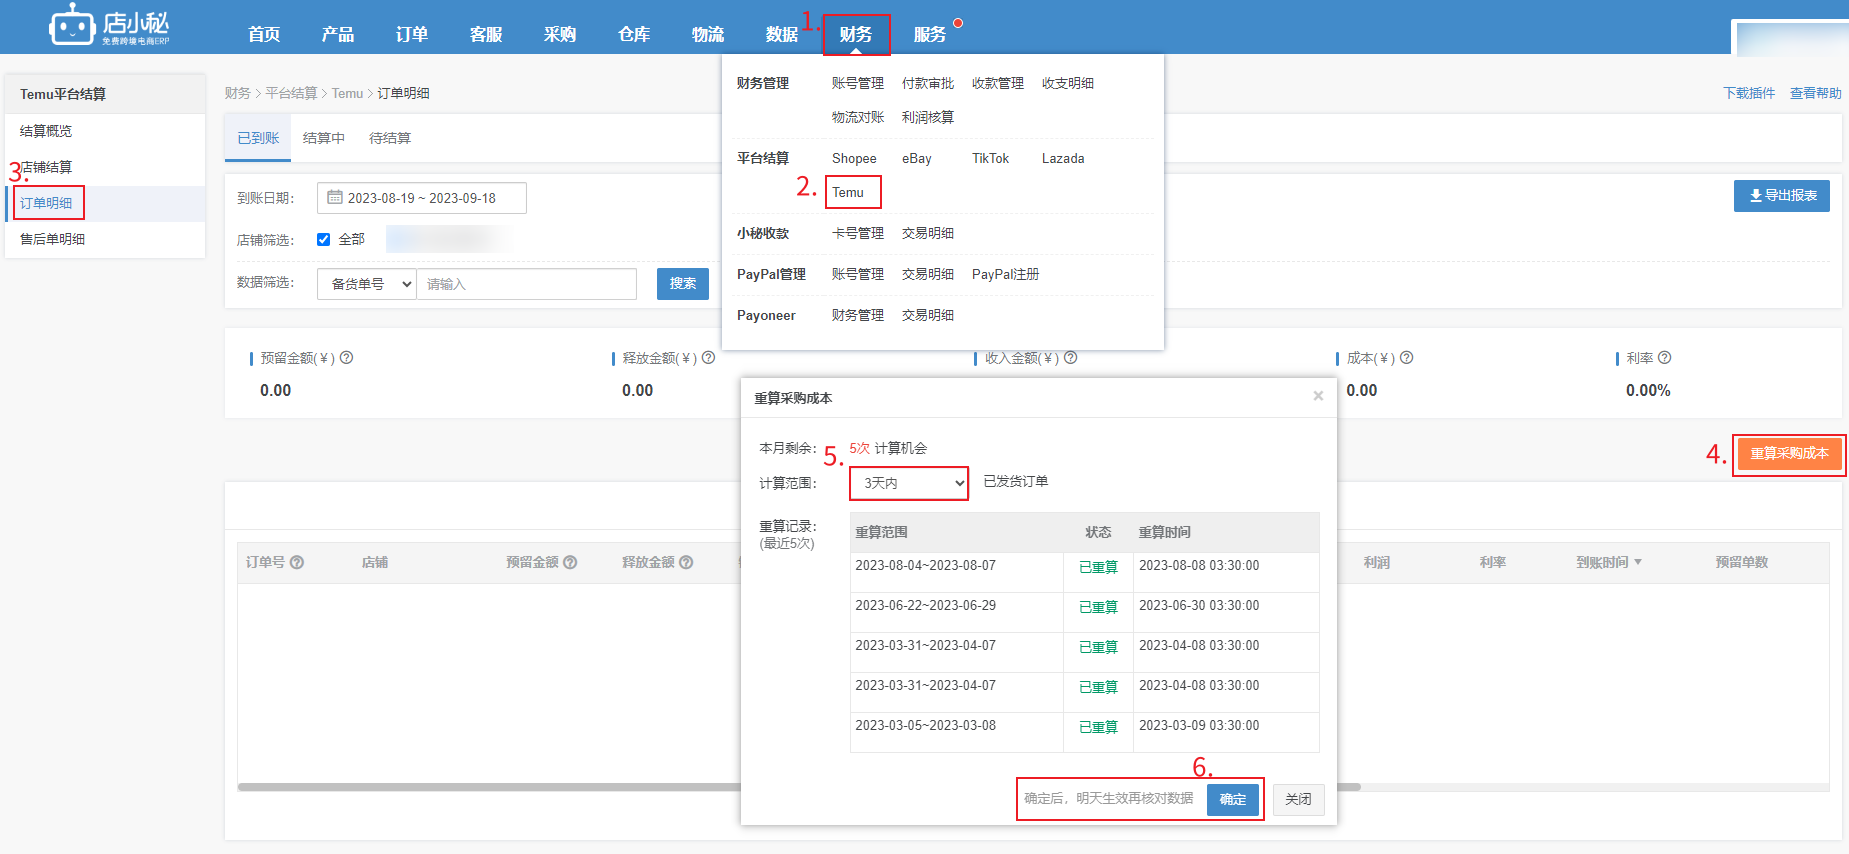Open the 客服 top menu
1849x854 pixels.
pos(486,34)
